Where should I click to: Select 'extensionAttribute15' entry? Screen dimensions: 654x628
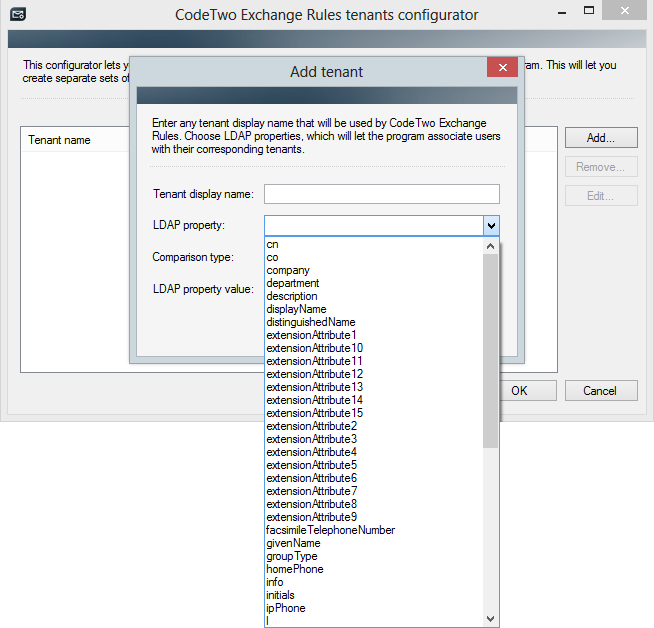pyautogui.click(x=374, y=413)
